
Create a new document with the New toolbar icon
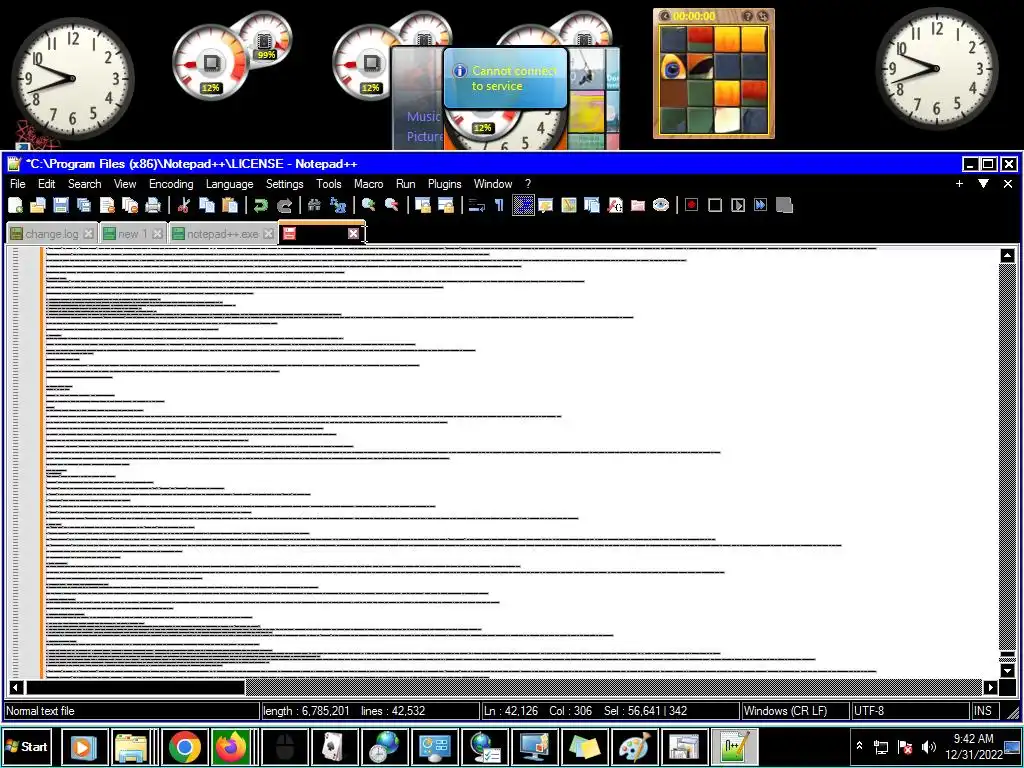(x=16, y=206)
